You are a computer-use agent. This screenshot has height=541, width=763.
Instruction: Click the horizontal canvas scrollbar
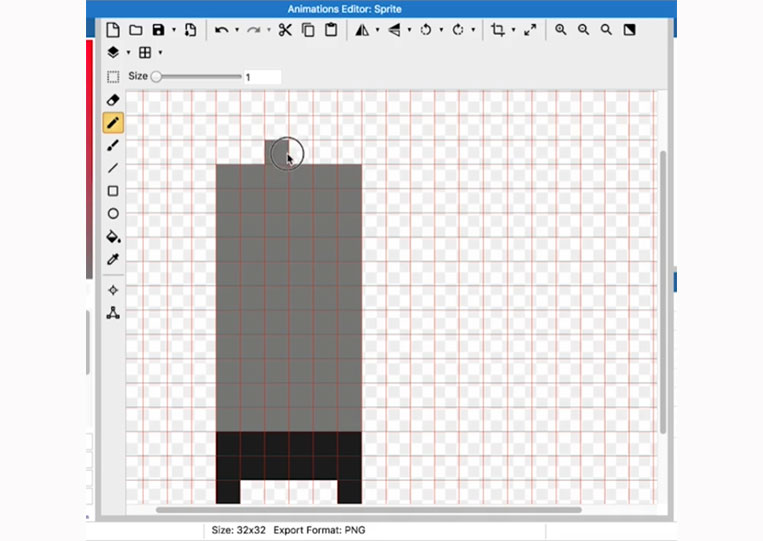368,510
